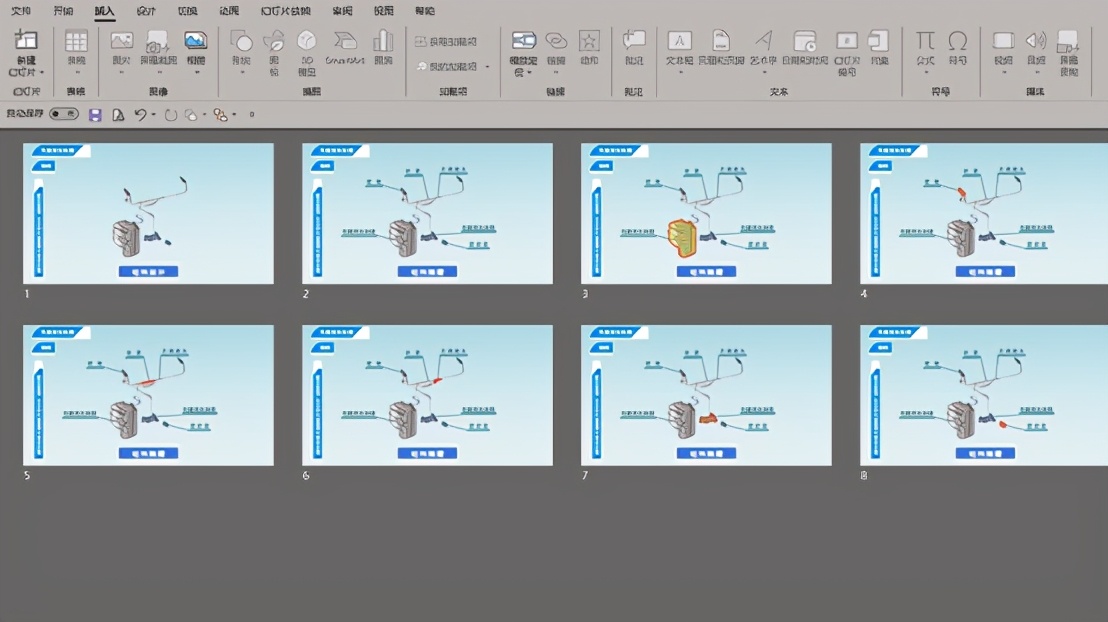This screenshot has height=622, width=1108.
Task: Open the Video dropdown arrow
Action: [x=1003, y=72]
